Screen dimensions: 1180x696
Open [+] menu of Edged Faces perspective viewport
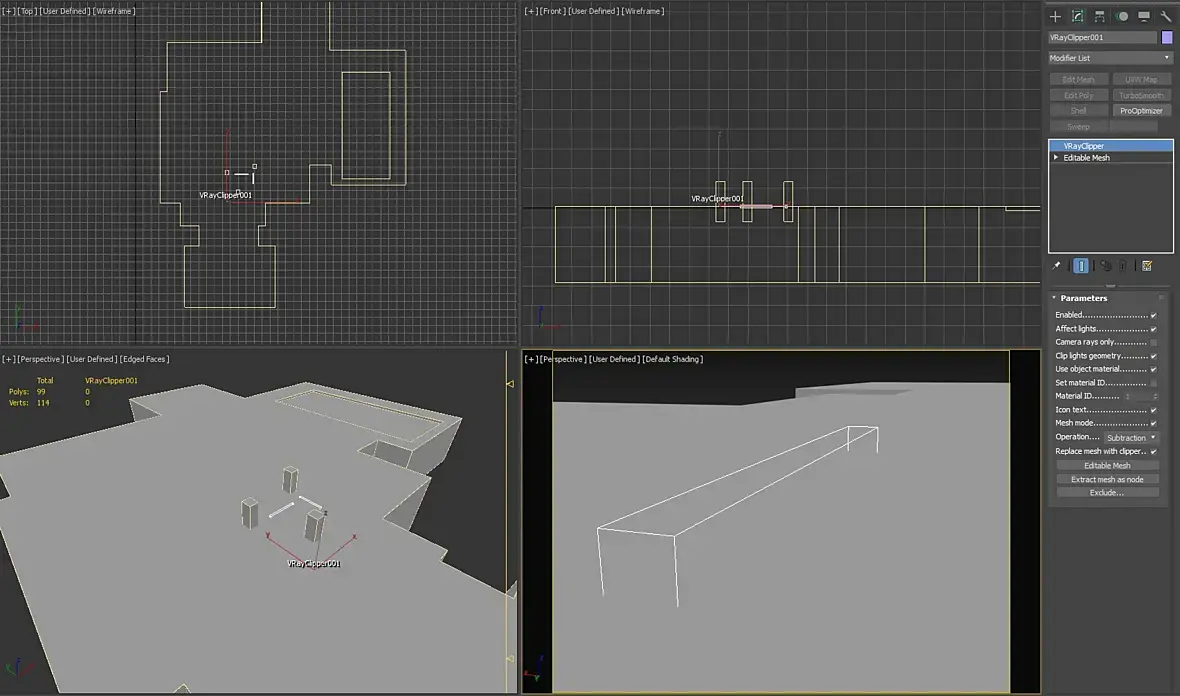coord(8,359)
